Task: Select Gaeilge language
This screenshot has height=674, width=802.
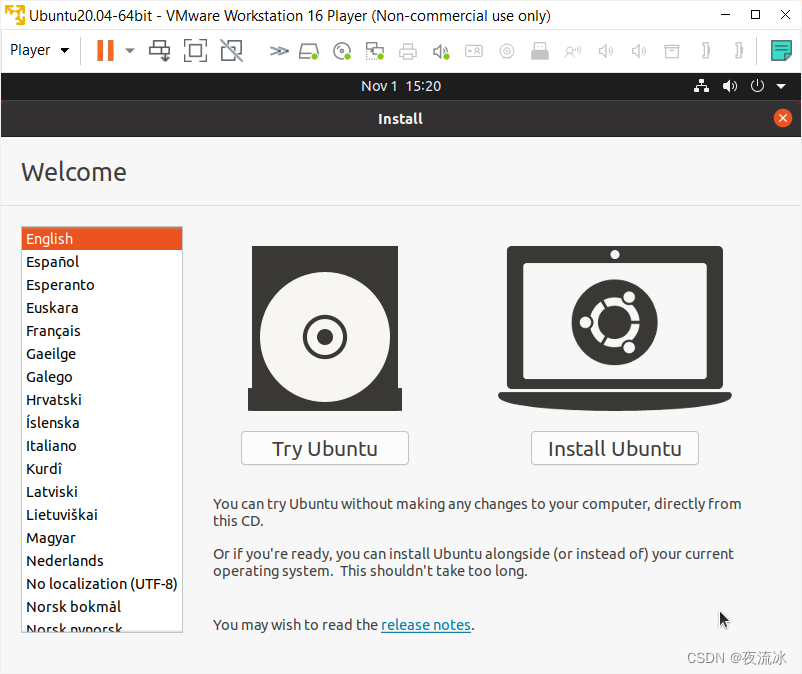Action: pos(102,354)
